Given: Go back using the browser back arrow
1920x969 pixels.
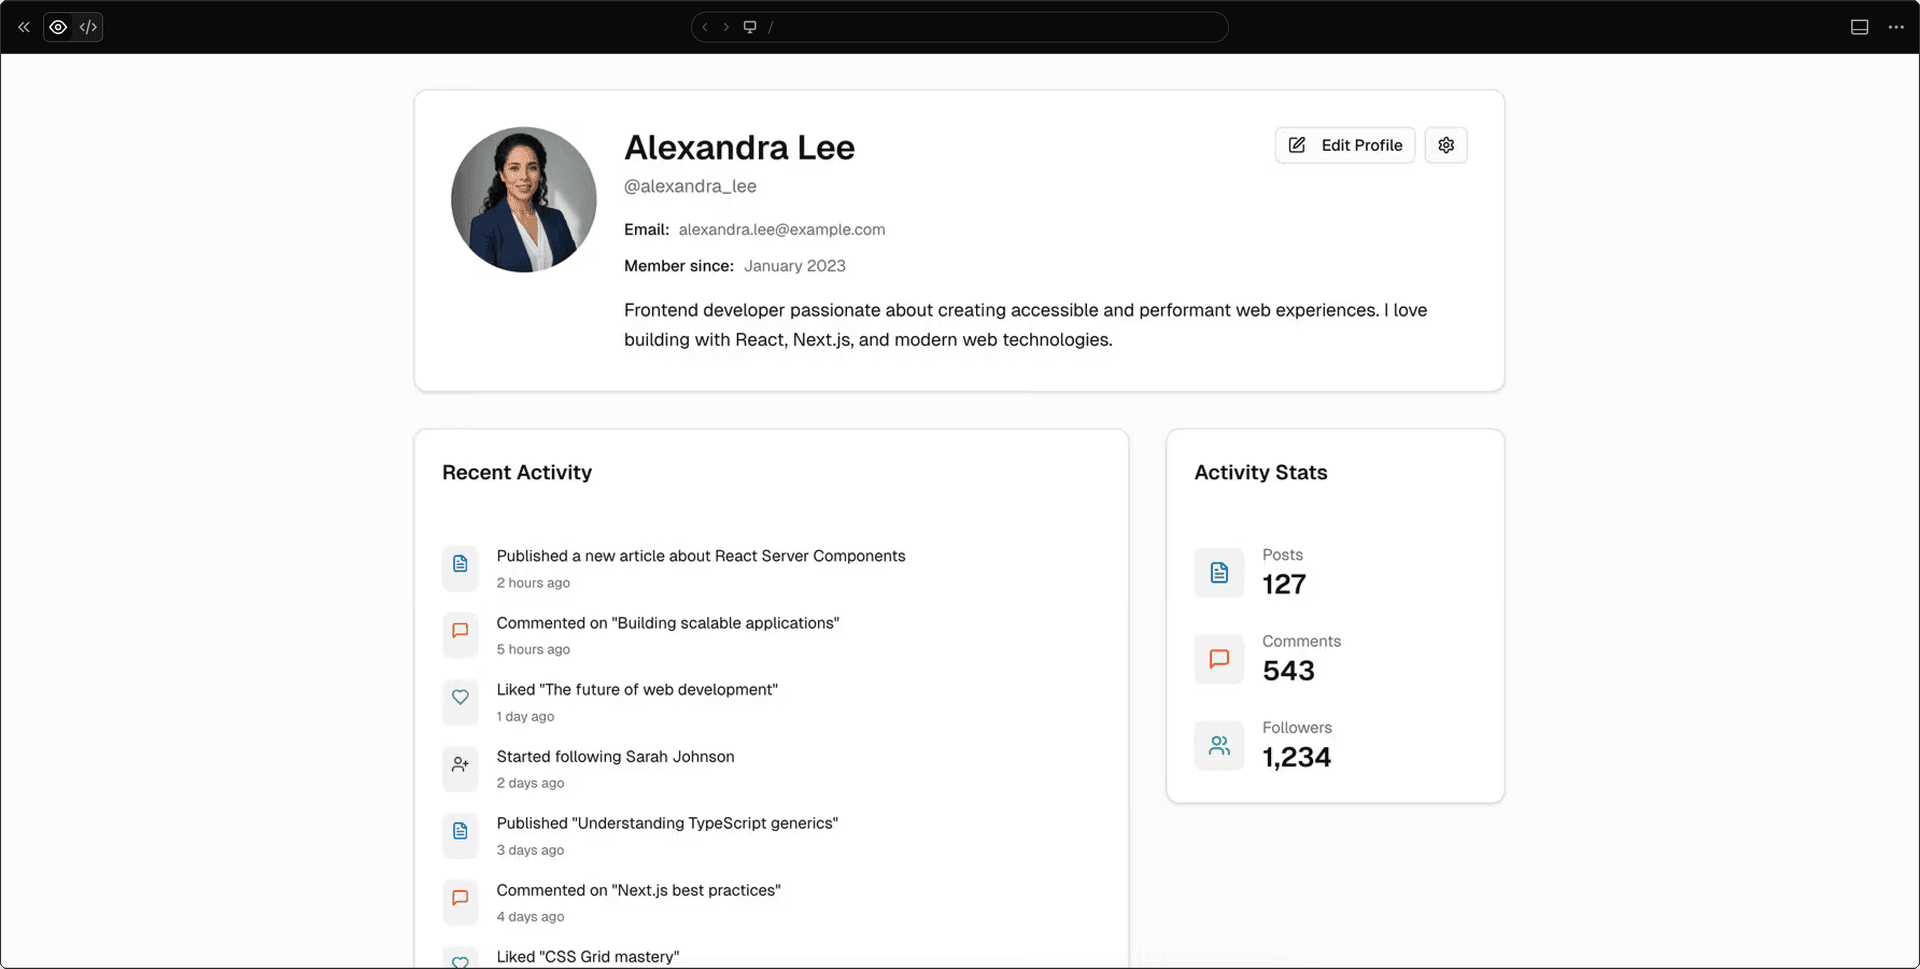Looking at the screenshot, I should [705, 27].
